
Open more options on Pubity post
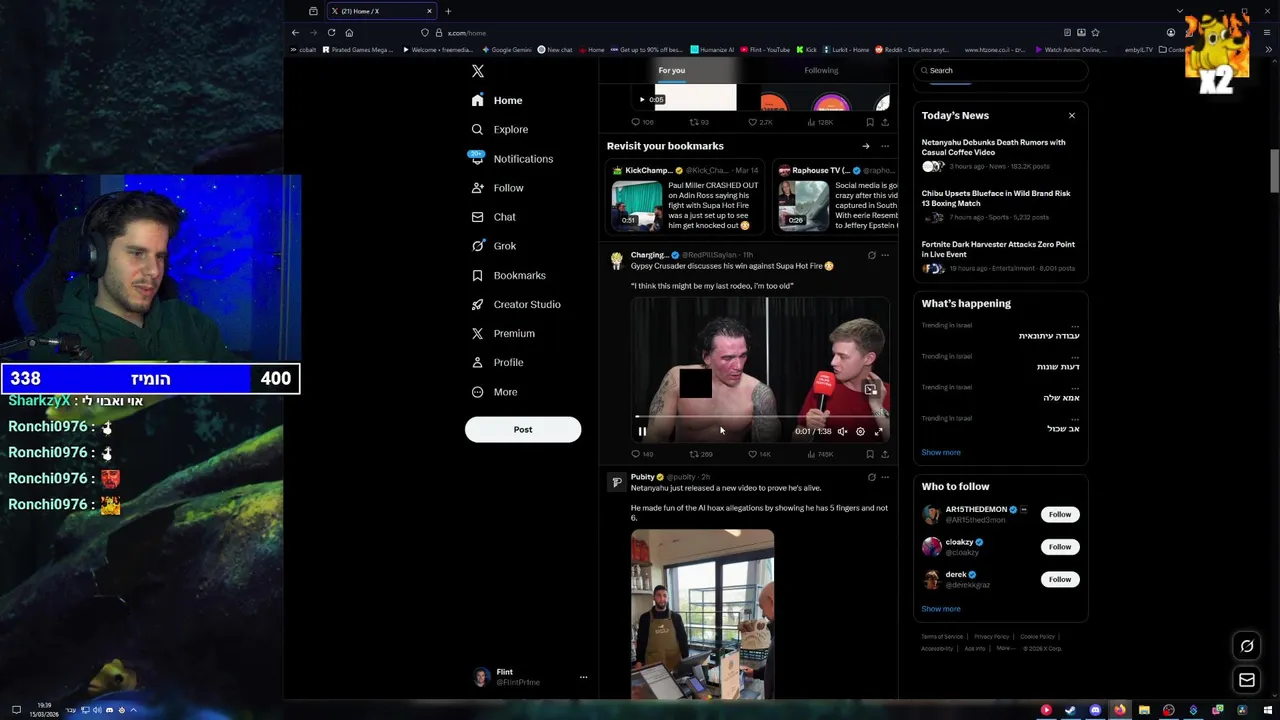(885, 477)
